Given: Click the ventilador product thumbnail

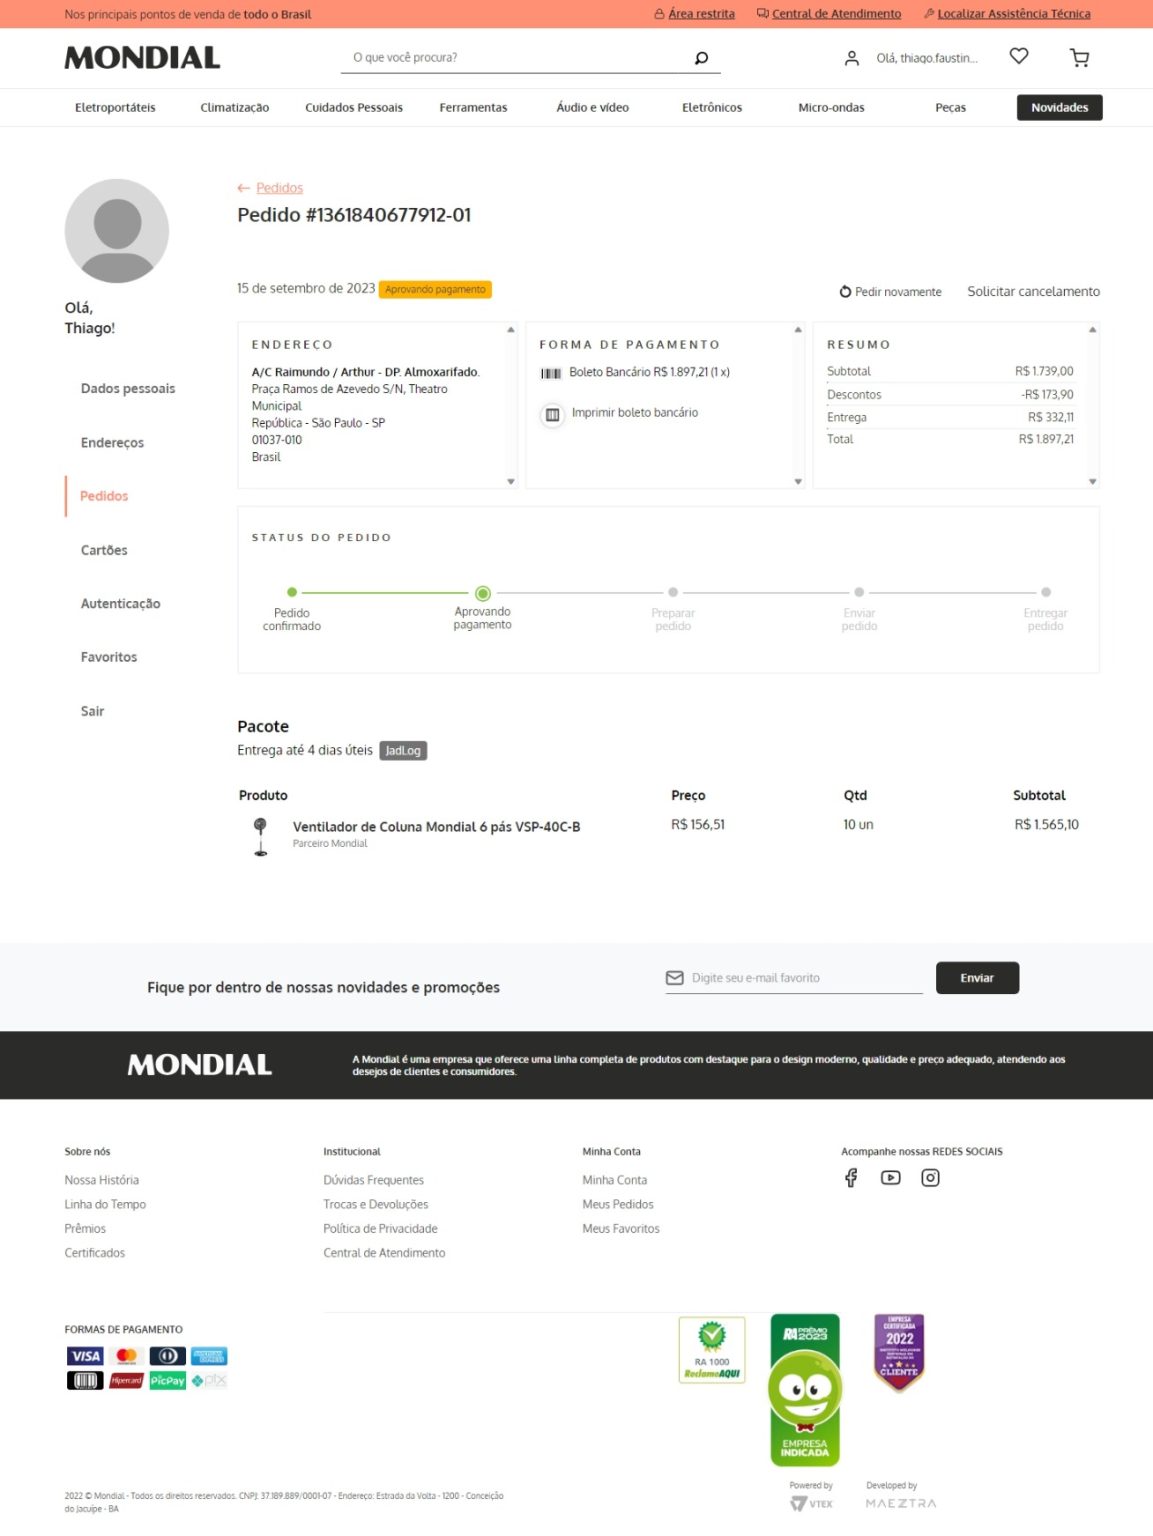Looking at the screenshot, I should click(261, 836).
